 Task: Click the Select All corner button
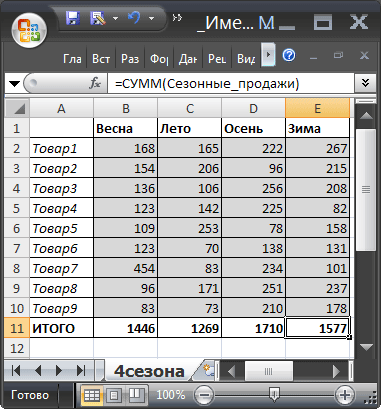click(x=17, y=108)
